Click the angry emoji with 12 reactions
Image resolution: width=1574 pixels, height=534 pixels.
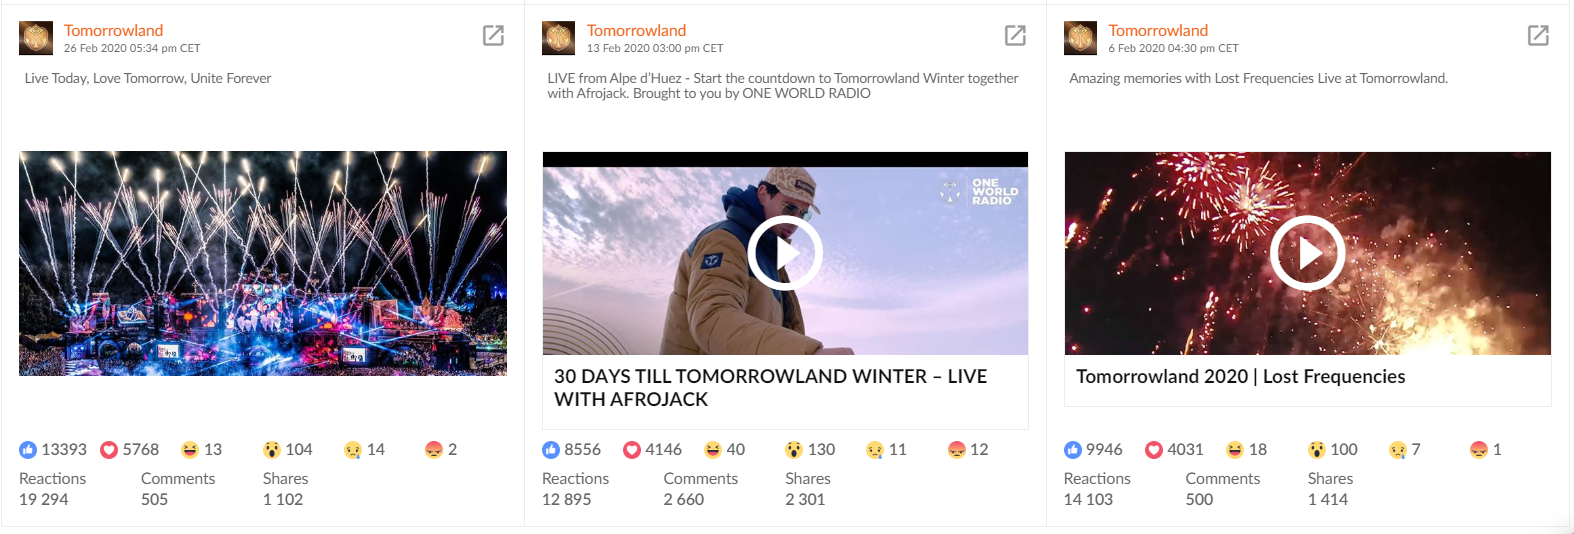tap(957, 450)
